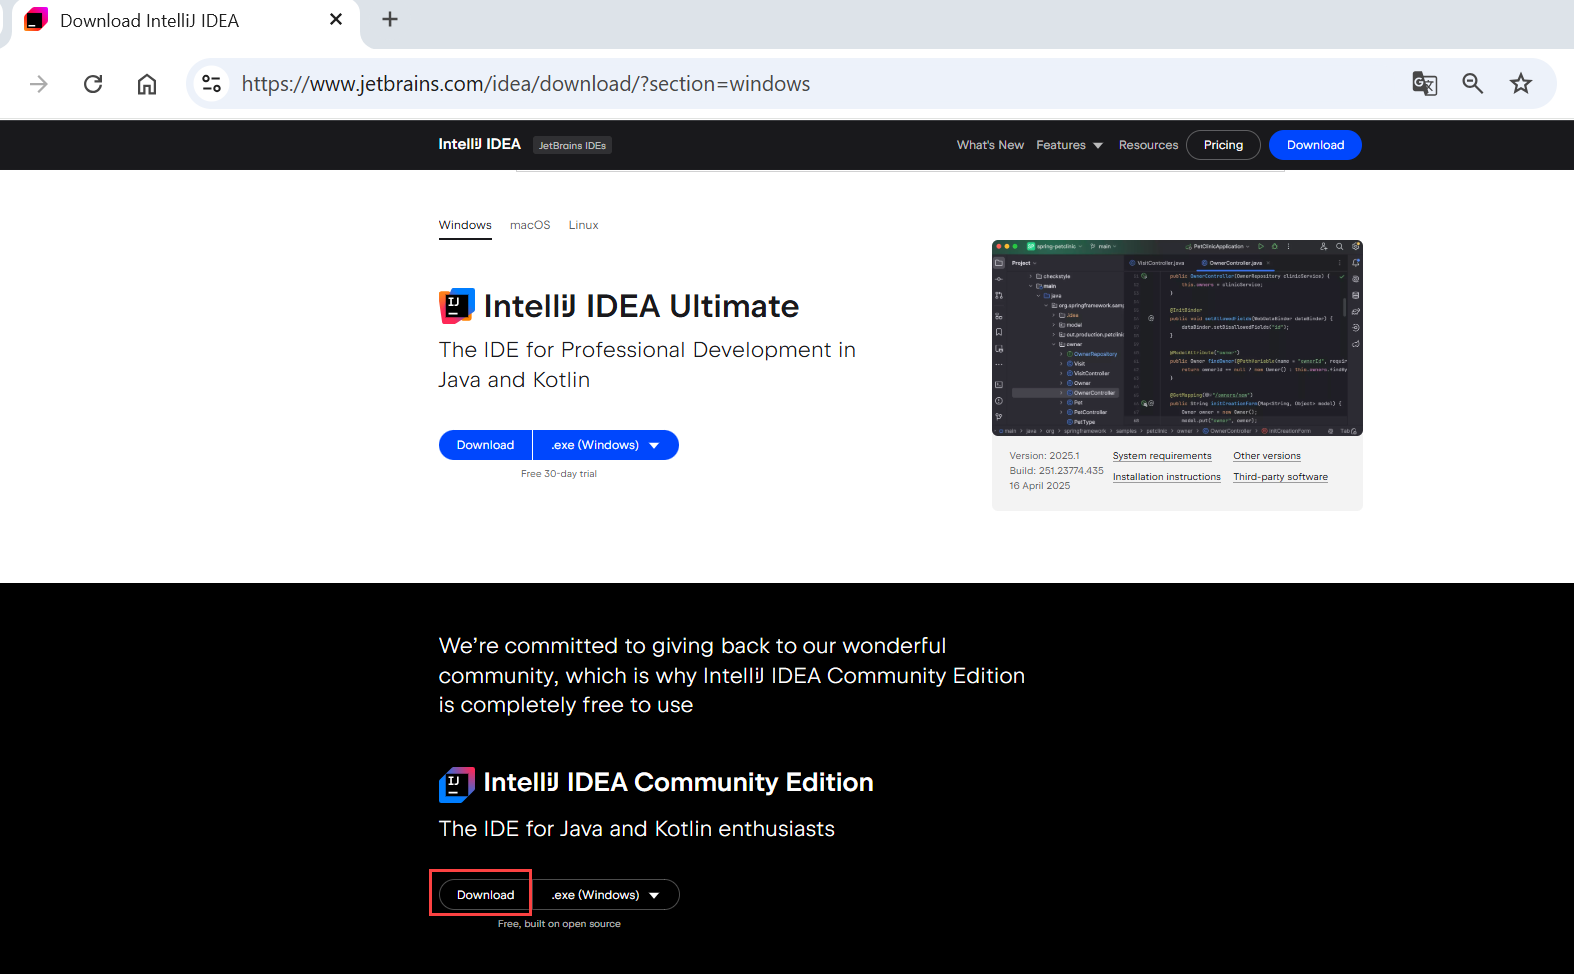
Task: Open the zoom magnifier icon
Action: point(1472,84)
